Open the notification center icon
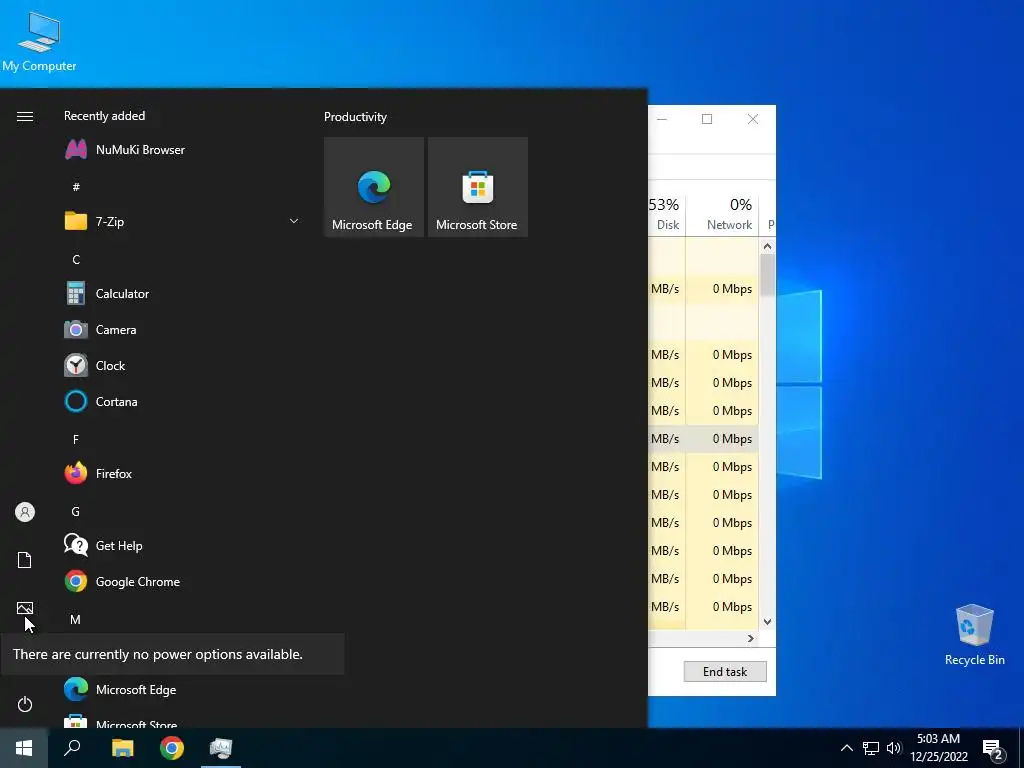This screenshot has width=1024, height=768. point(993,750)
